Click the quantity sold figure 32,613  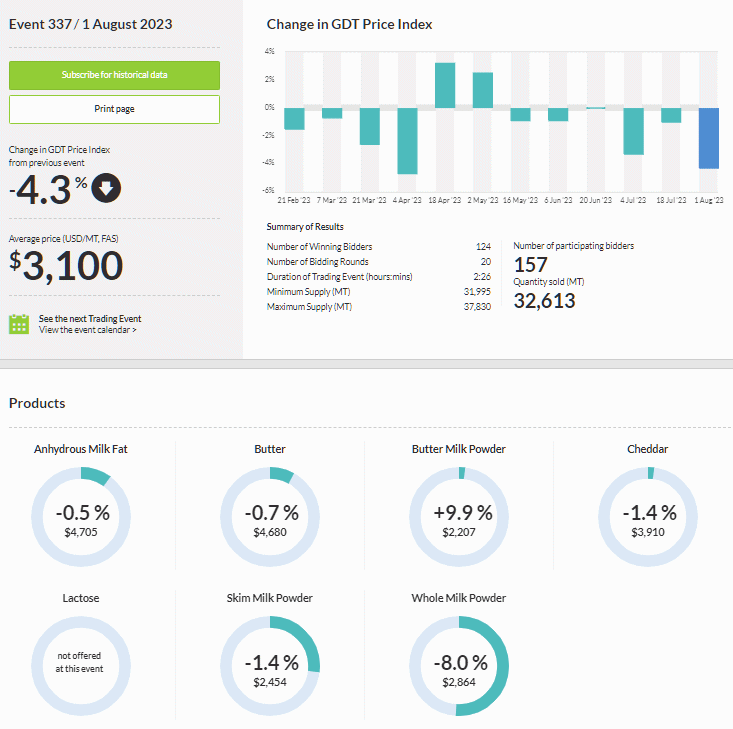545,301
